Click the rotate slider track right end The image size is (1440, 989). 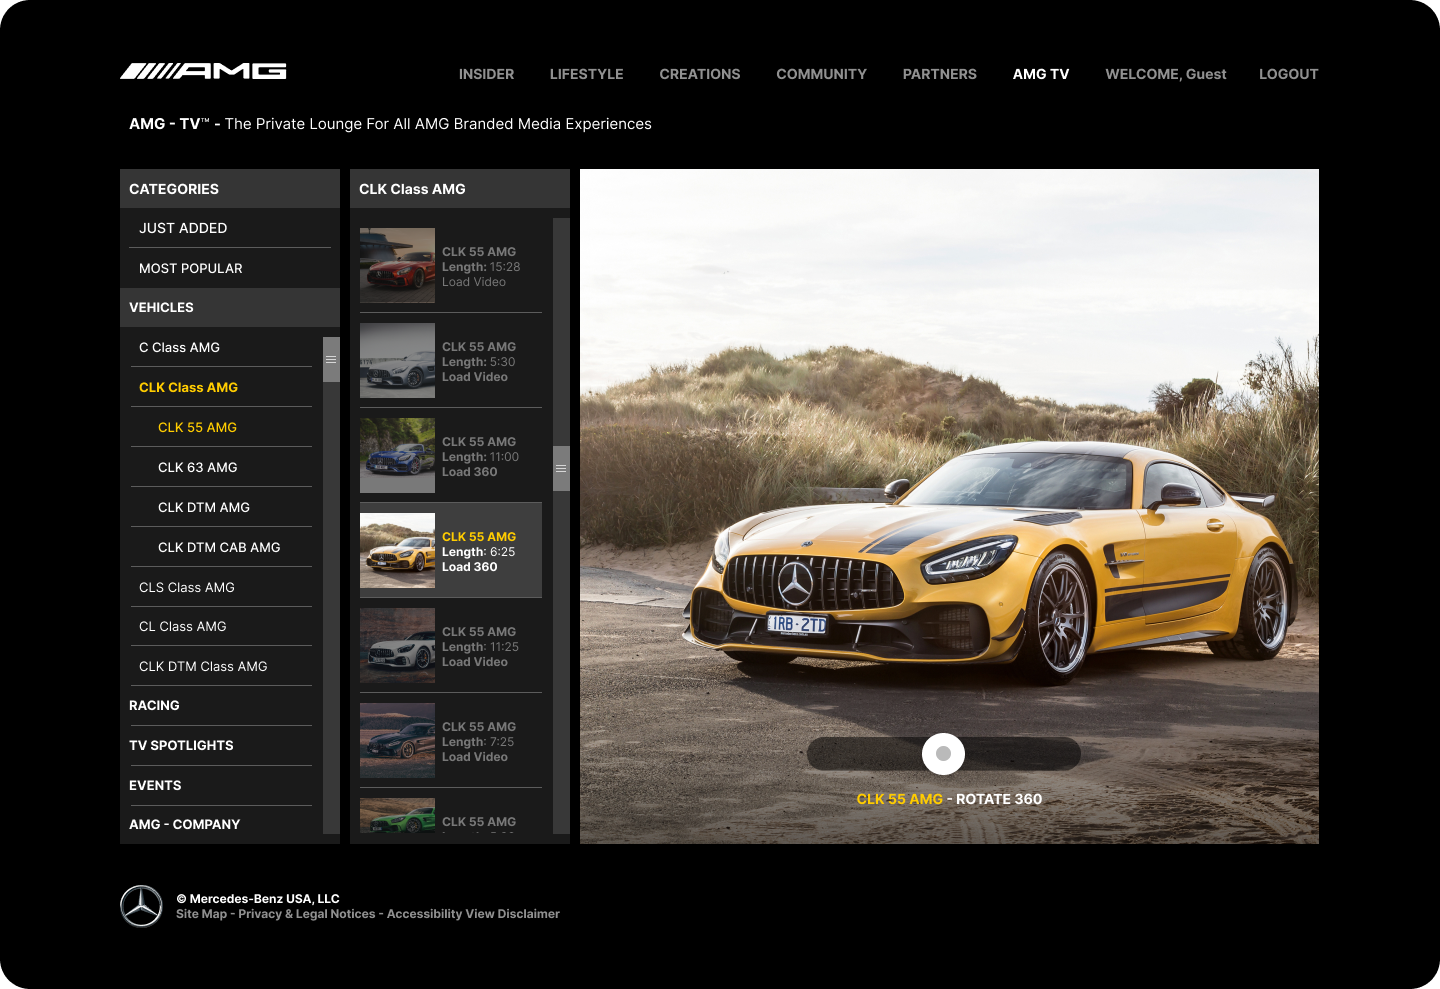click(1066, 754)
